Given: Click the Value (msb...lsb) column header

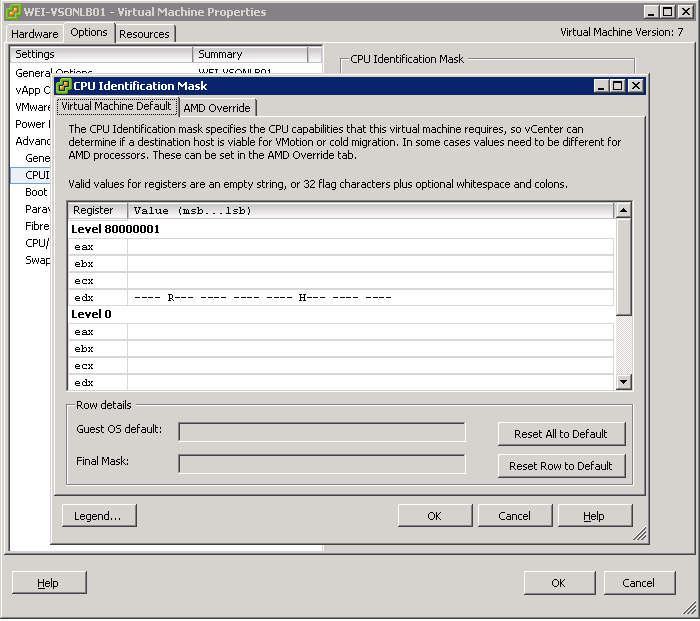Looking at the screenshot, I should click(371, 210).
